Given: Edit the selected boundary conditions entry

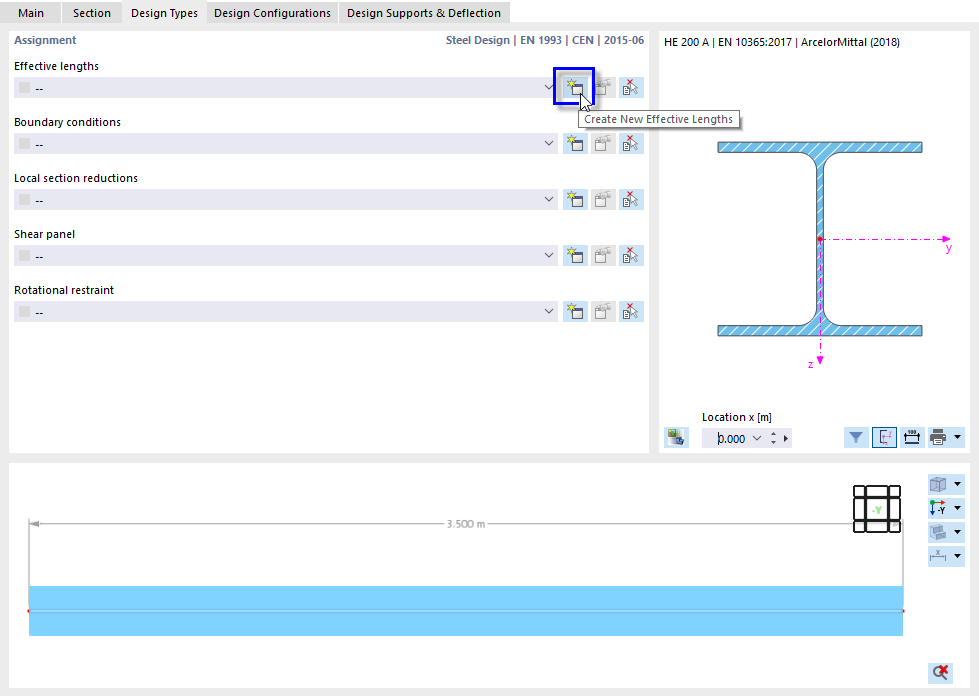Looking at the screenshot, I should click(603, 144).
